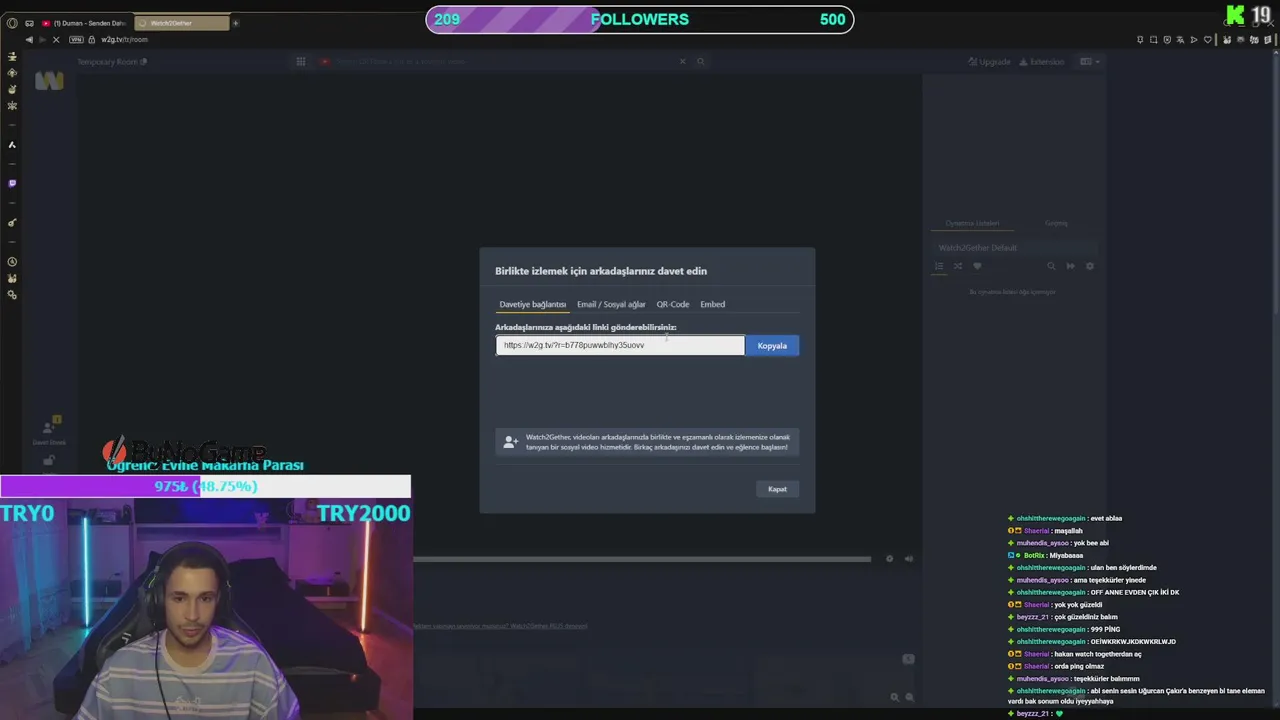Open playlist settings gear

coord(1090,266)
